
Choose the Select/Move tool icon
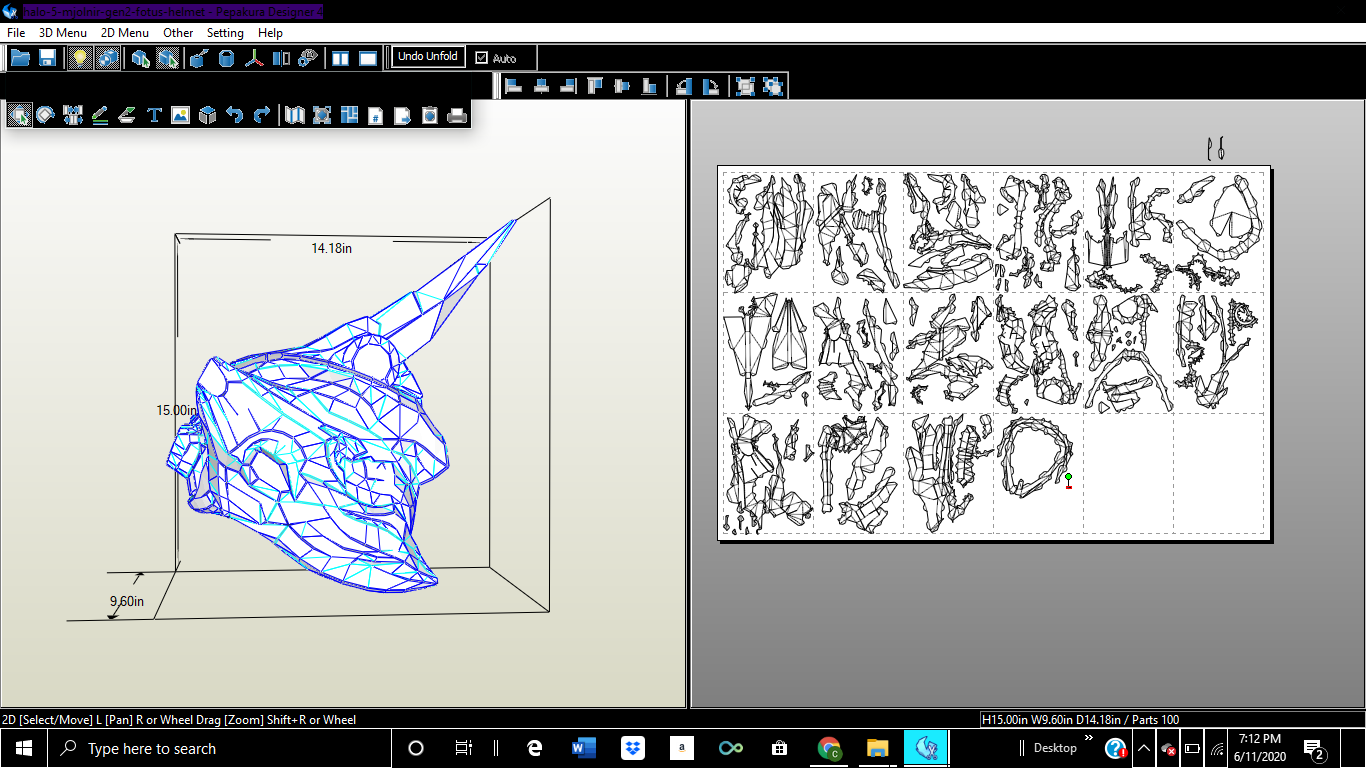click(x=19, y=115)
